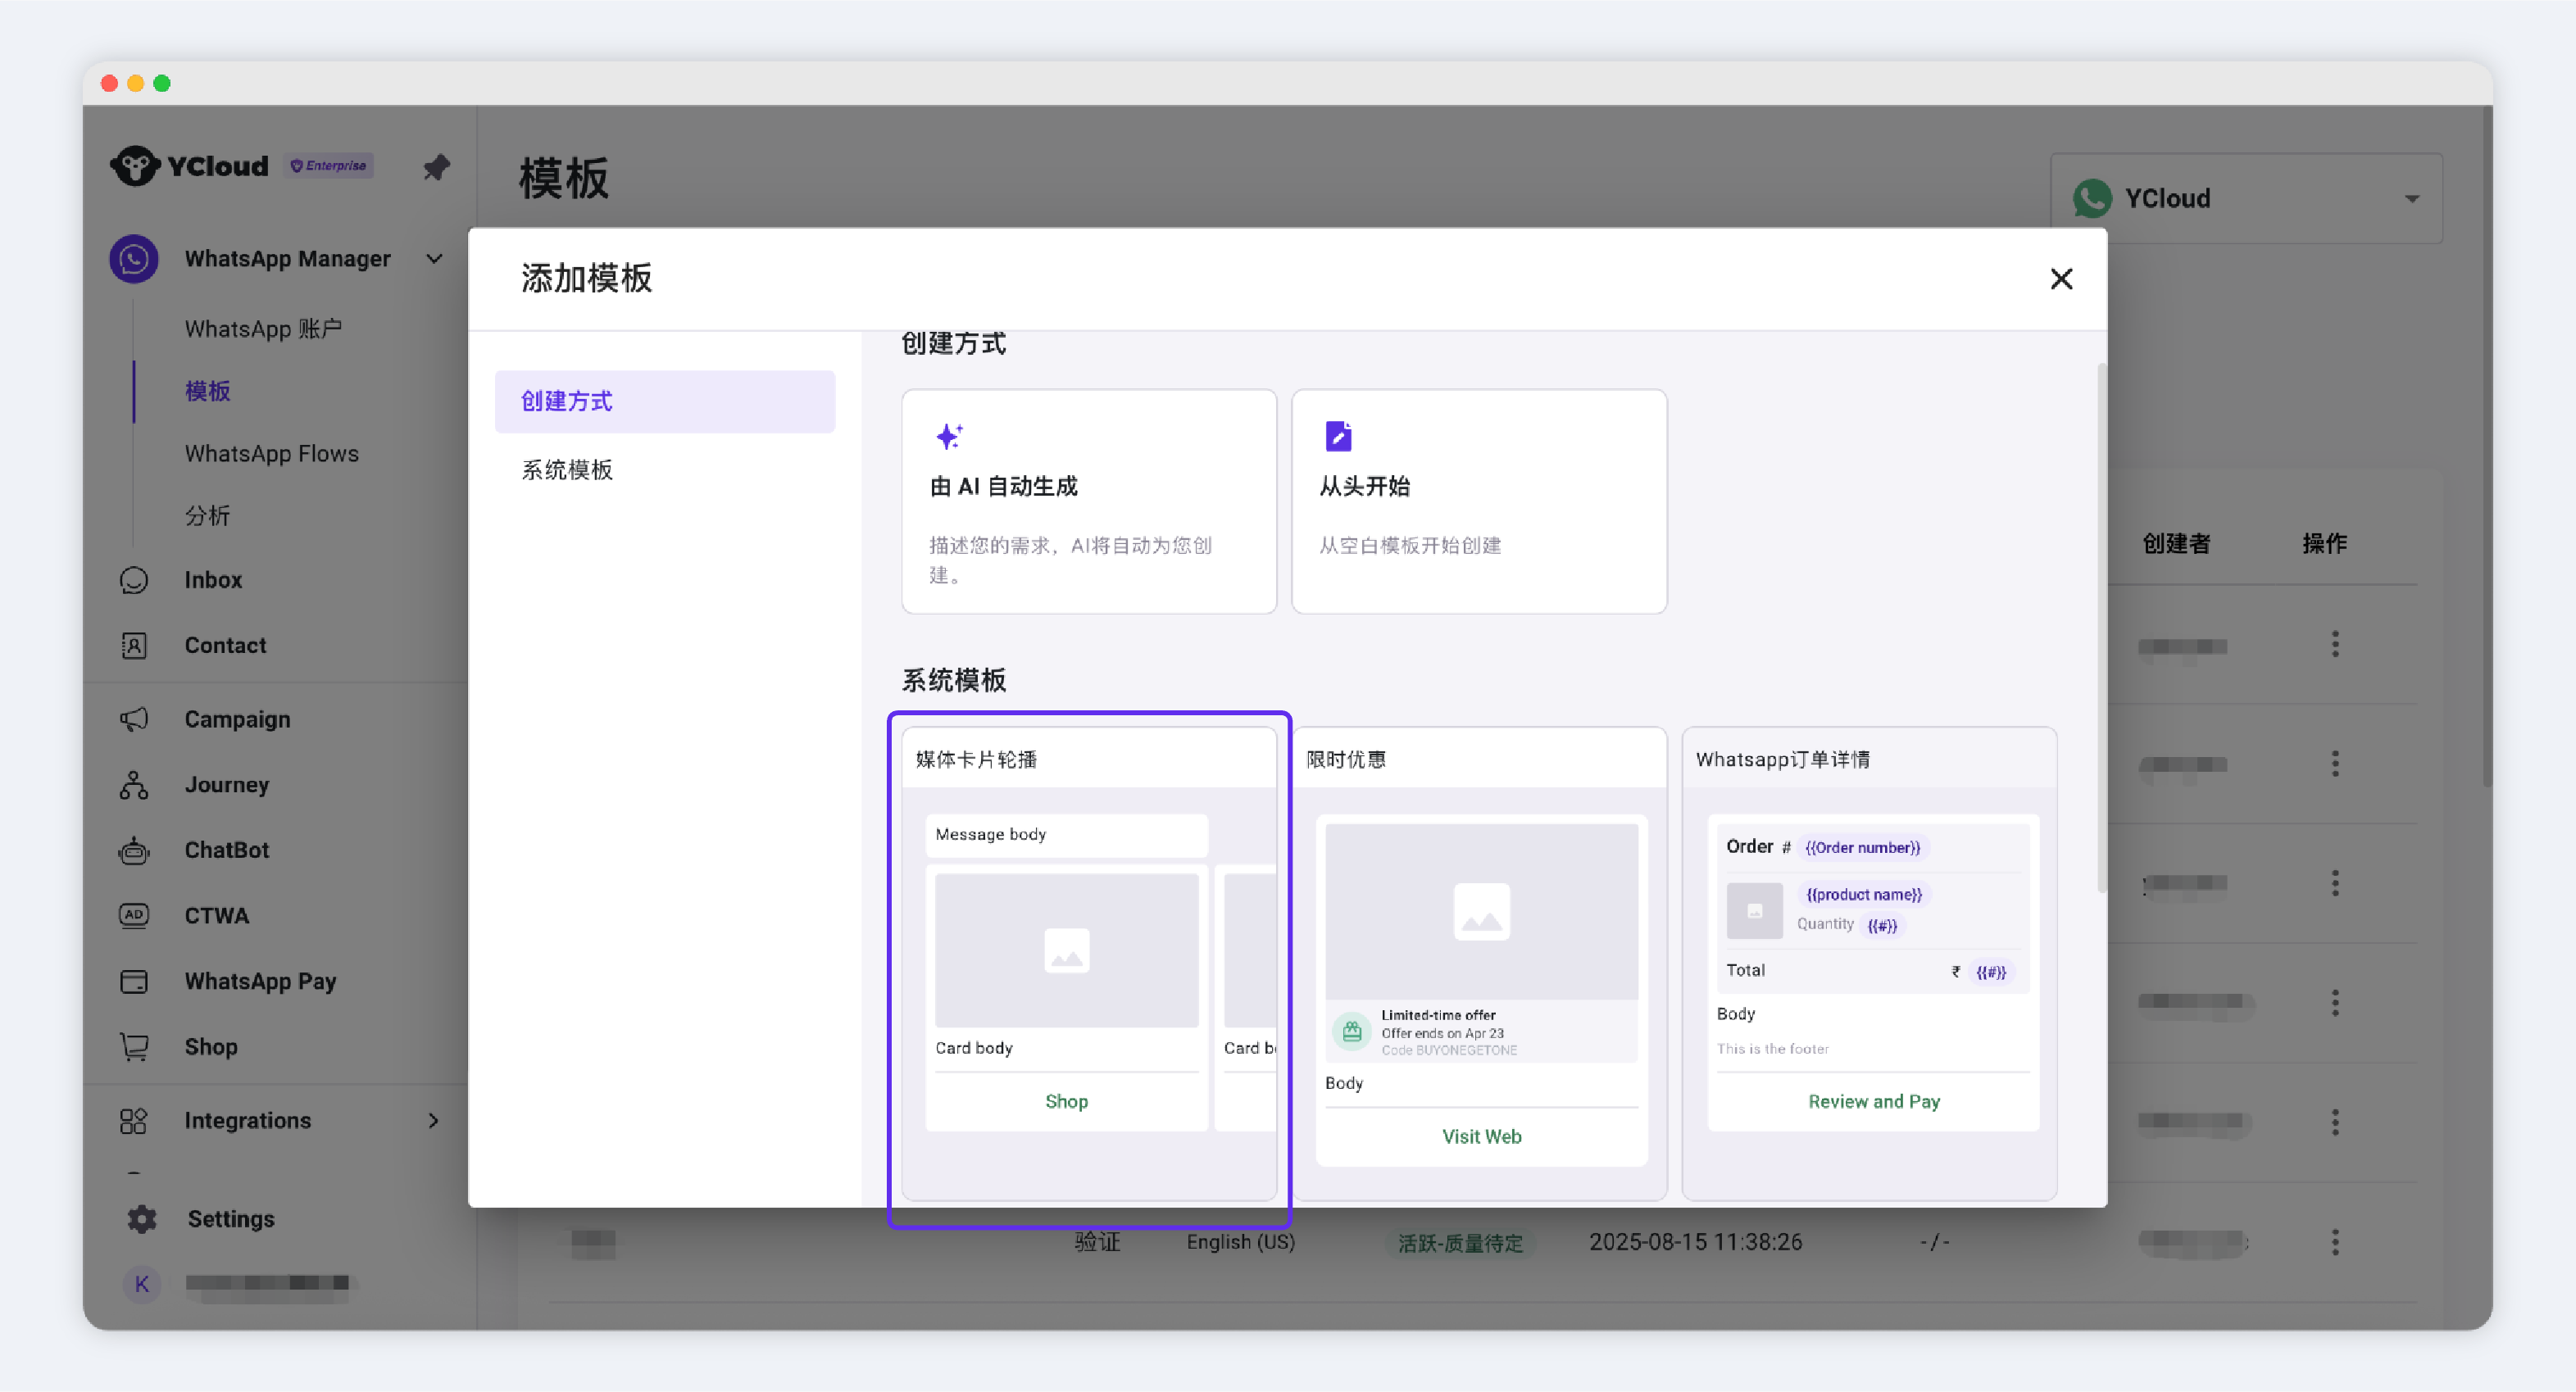2576x1392 pixels.
Task: Switch to 系统模板 tab in dialog
Action: point(567,470)
